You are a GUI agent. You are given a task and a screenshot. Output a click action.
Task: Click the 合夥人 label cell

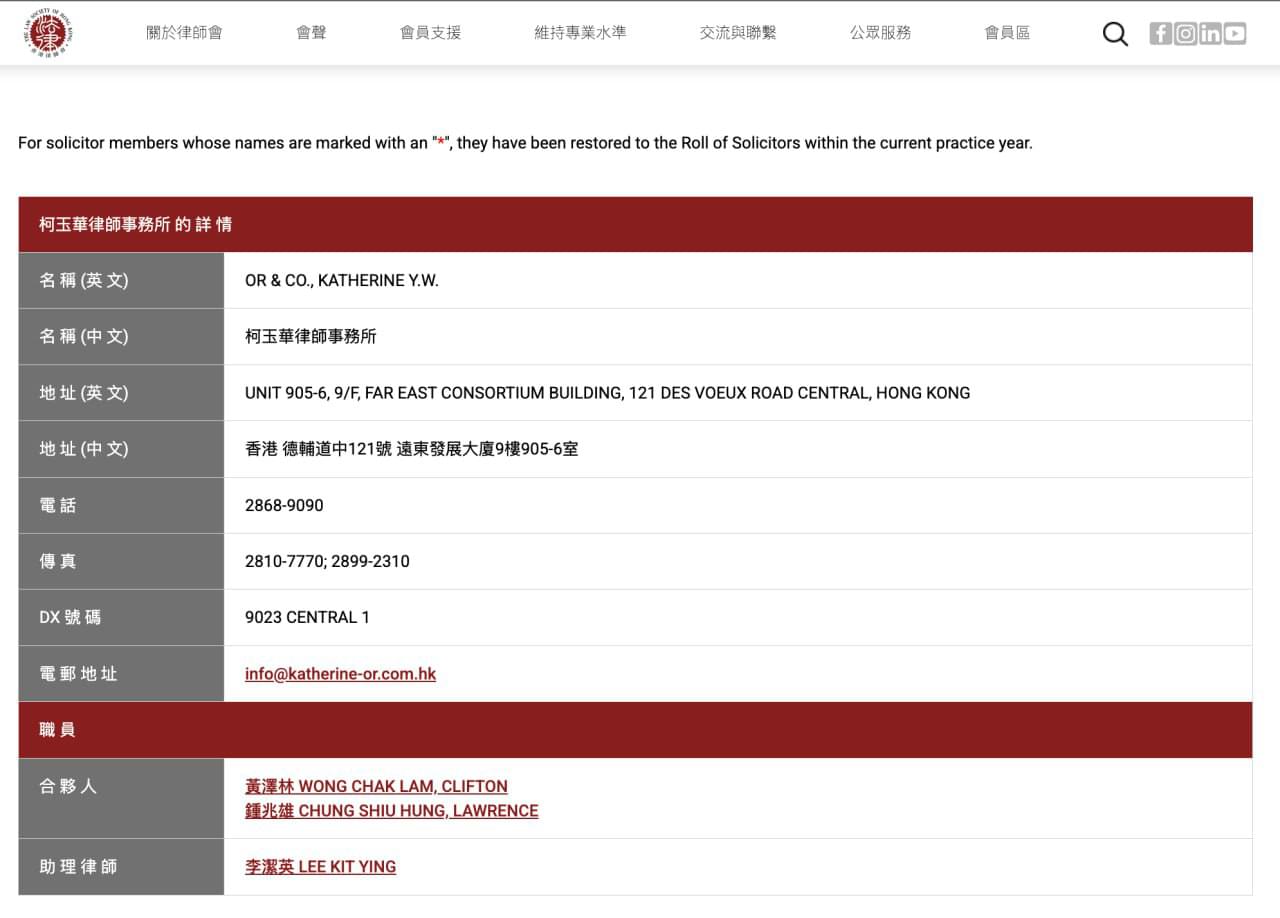click(x=121, y=798)
